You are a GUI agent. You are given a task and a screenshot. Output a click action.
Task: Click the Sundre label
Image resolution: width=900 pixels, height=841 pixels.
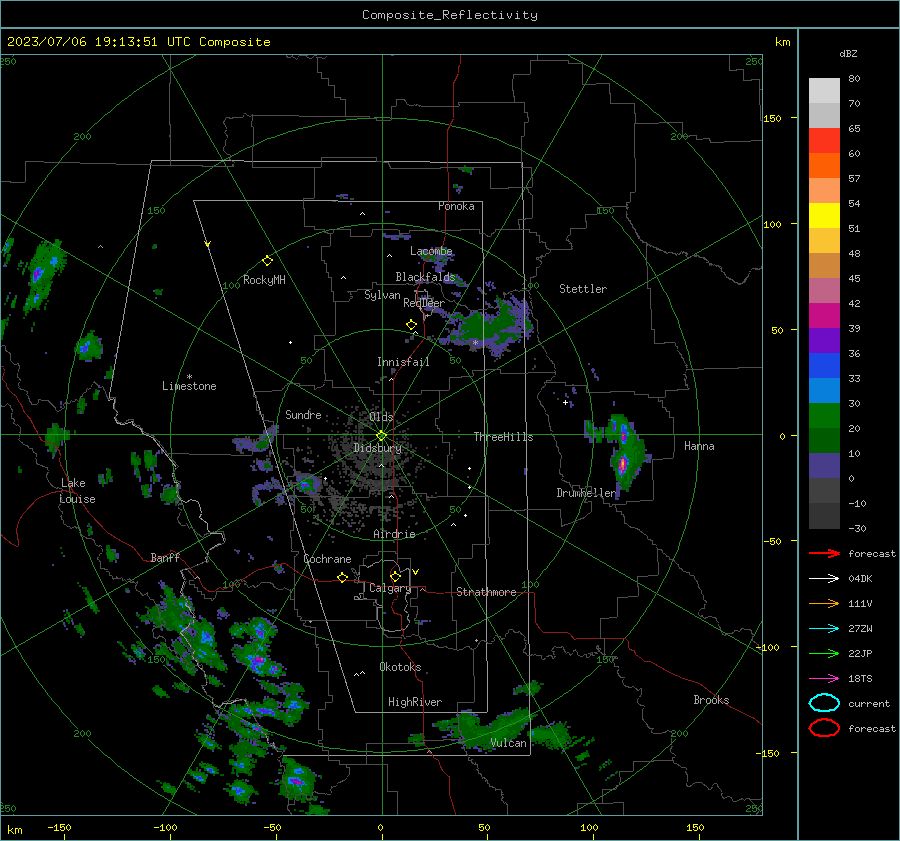coord(303,414)
